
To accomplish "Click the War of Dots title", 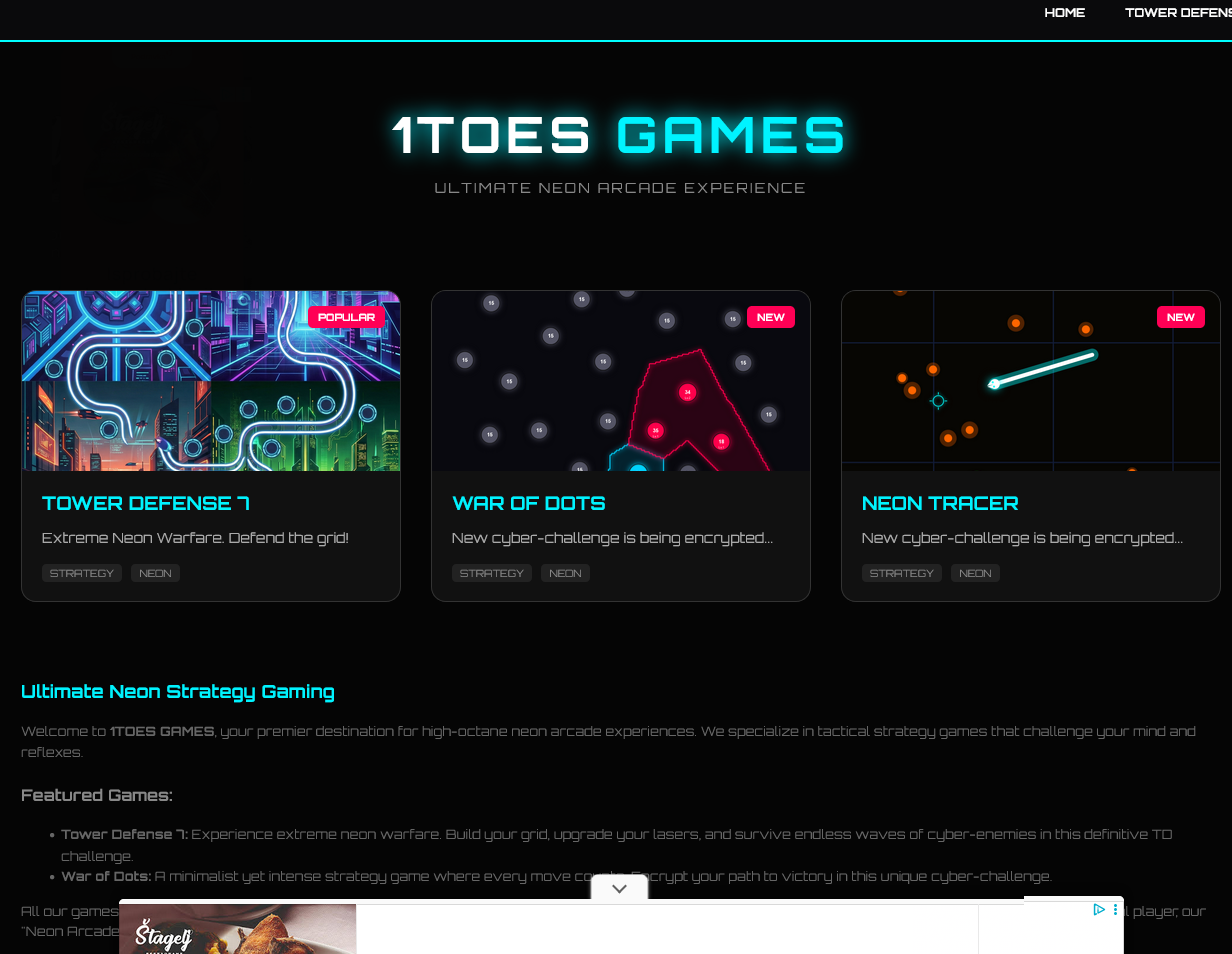I will click(x=528, y=503).
